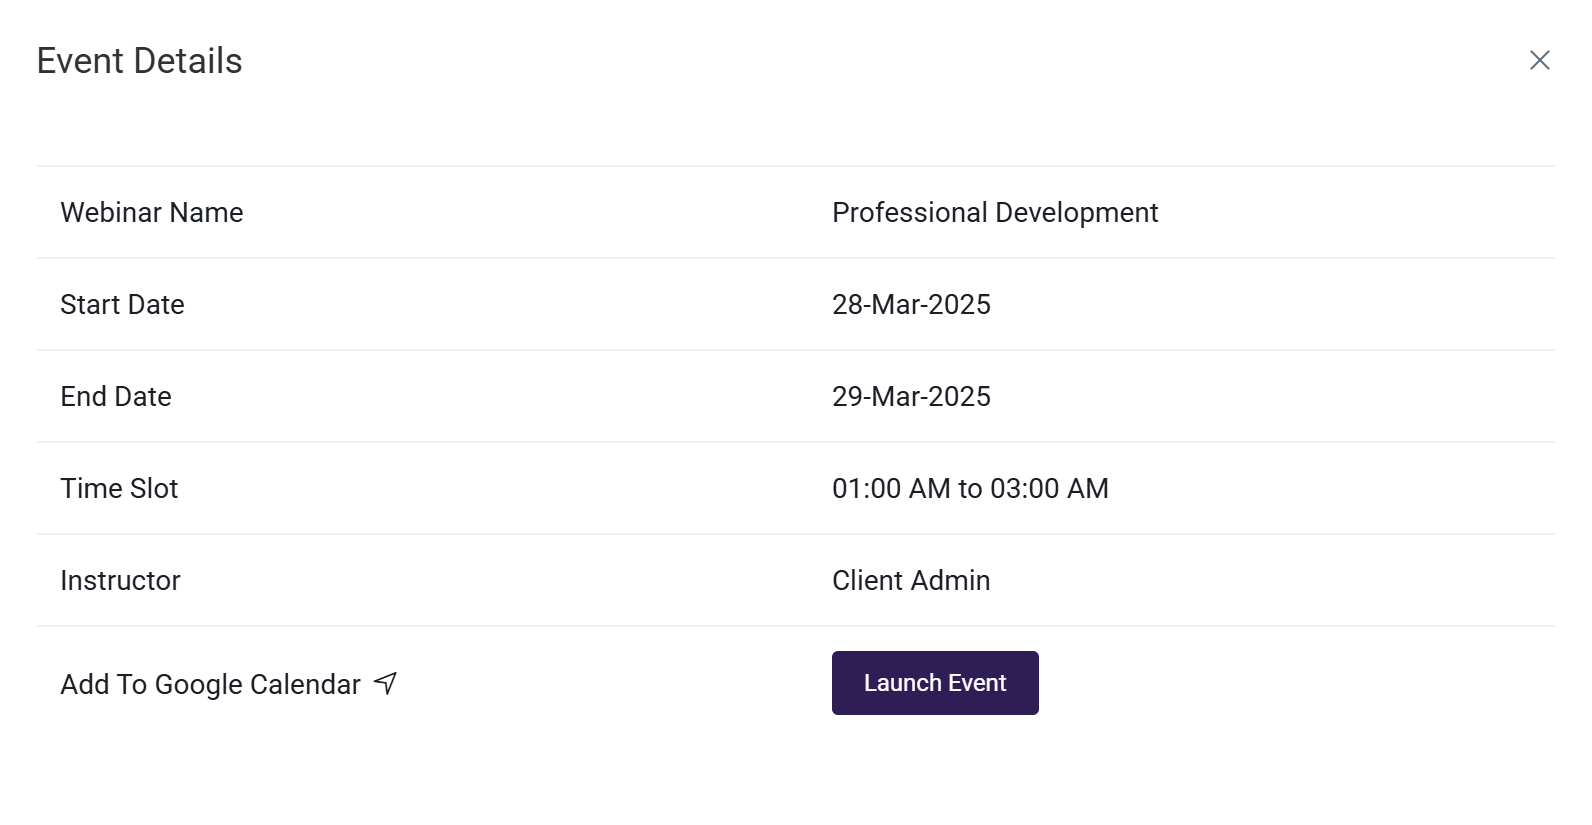Select the 03:00 AM end time
The width and height of the screenshot is (1592, 825).
pyautogui.click(x=1049, y=488)
